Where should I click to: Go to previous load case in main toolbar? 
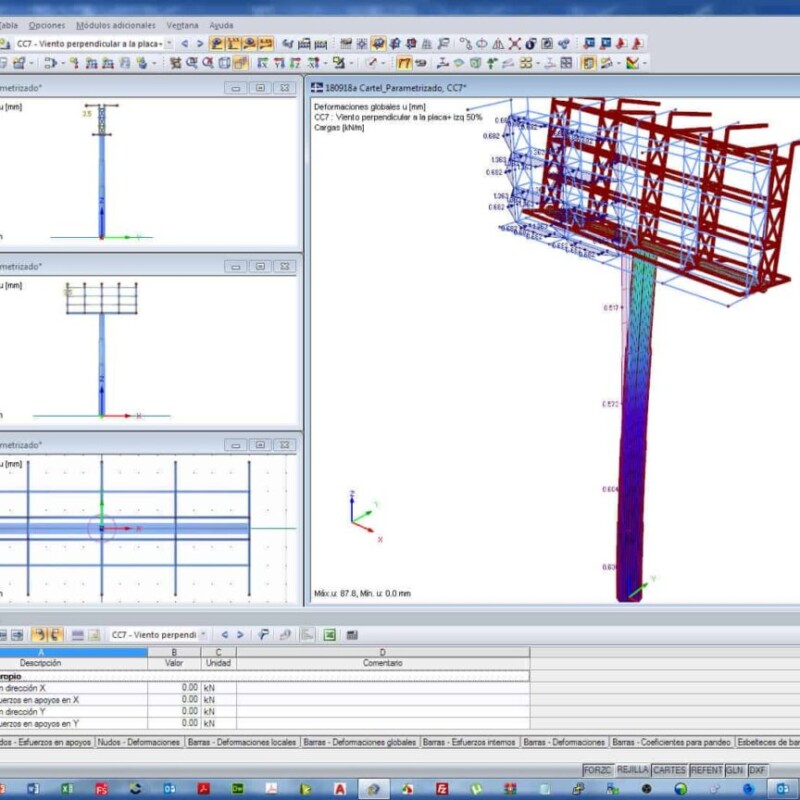coord(185,44)
